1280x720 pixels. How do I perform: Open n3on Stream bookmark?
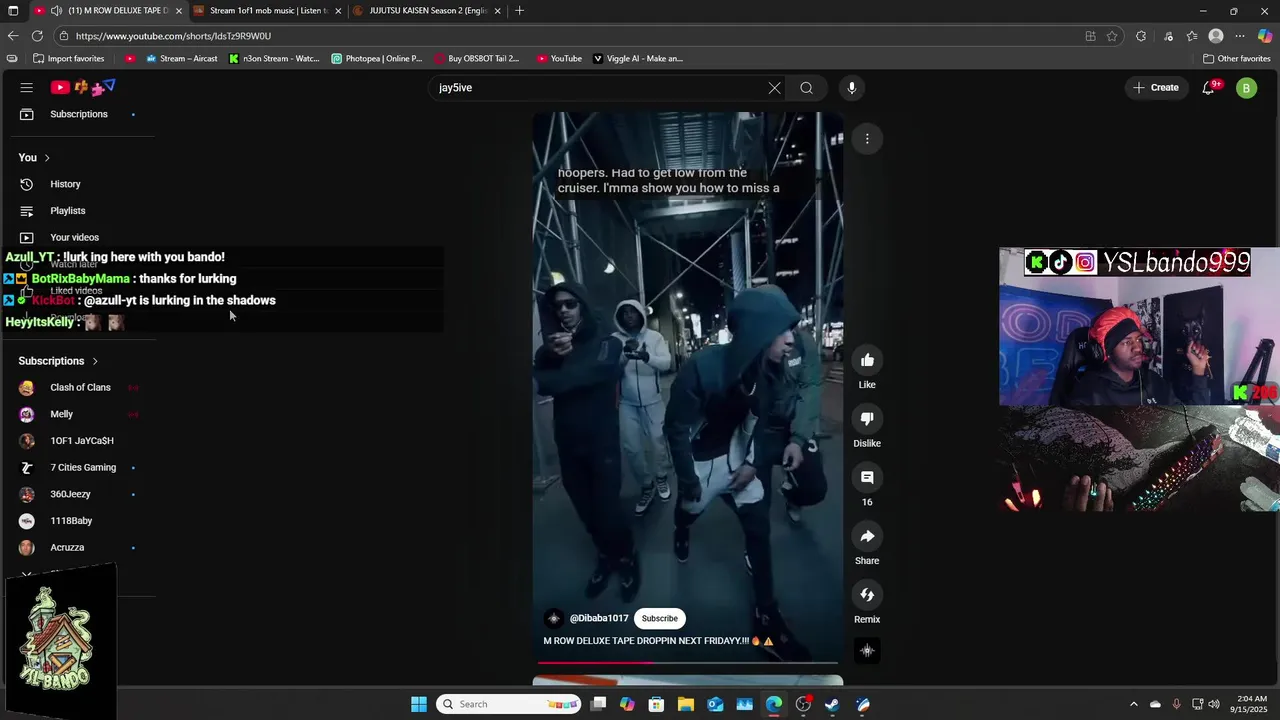[x=274, y=59]
